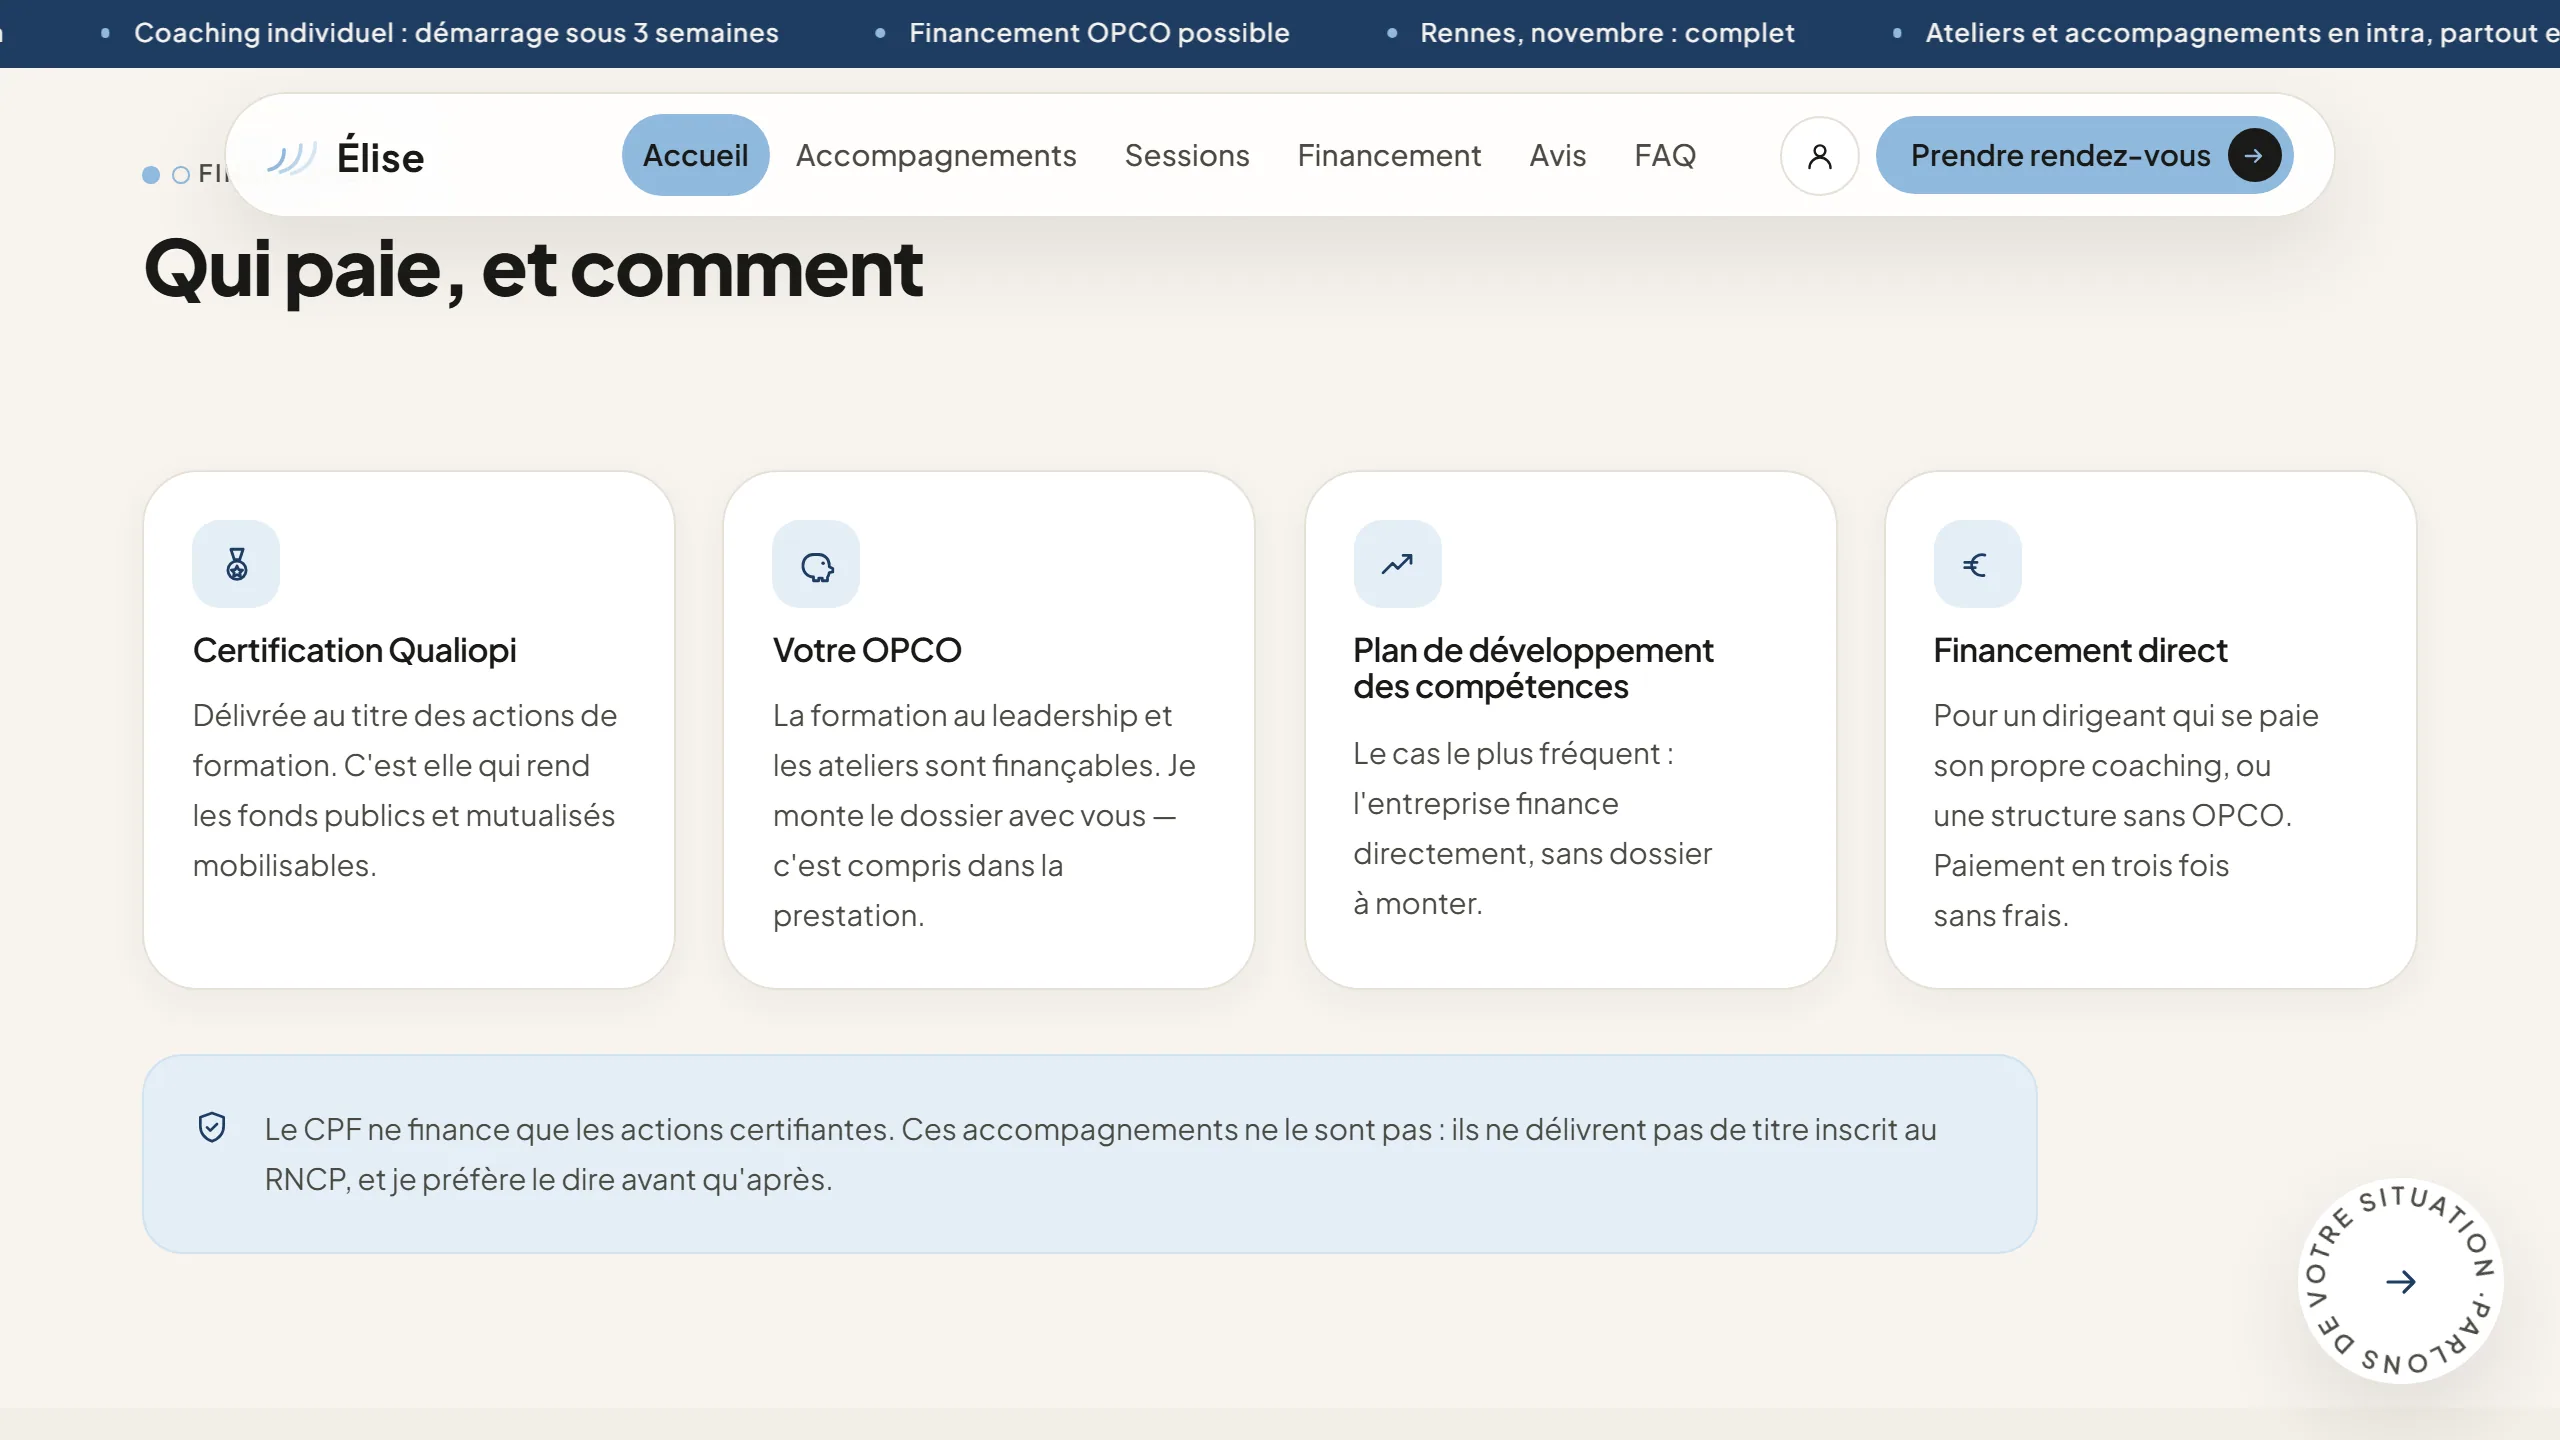
Task: Click the Élise wave logo icon
Action: [292, 157]
